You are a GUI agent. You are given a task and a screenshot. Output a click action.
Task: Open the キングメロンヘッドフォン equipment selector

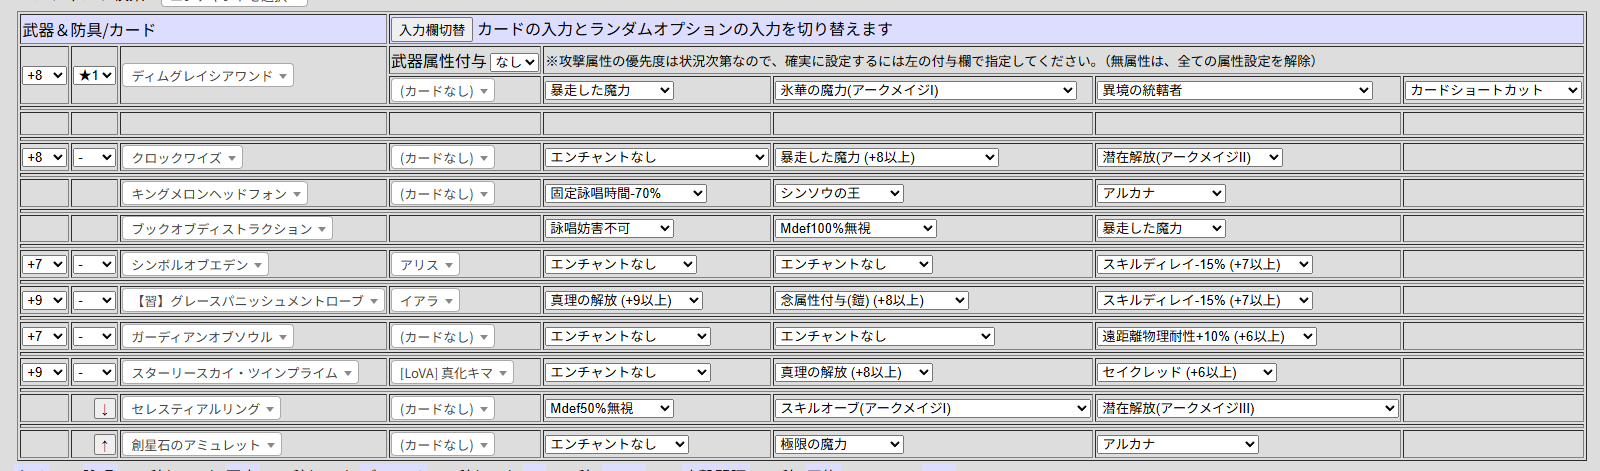coord(214,194)
